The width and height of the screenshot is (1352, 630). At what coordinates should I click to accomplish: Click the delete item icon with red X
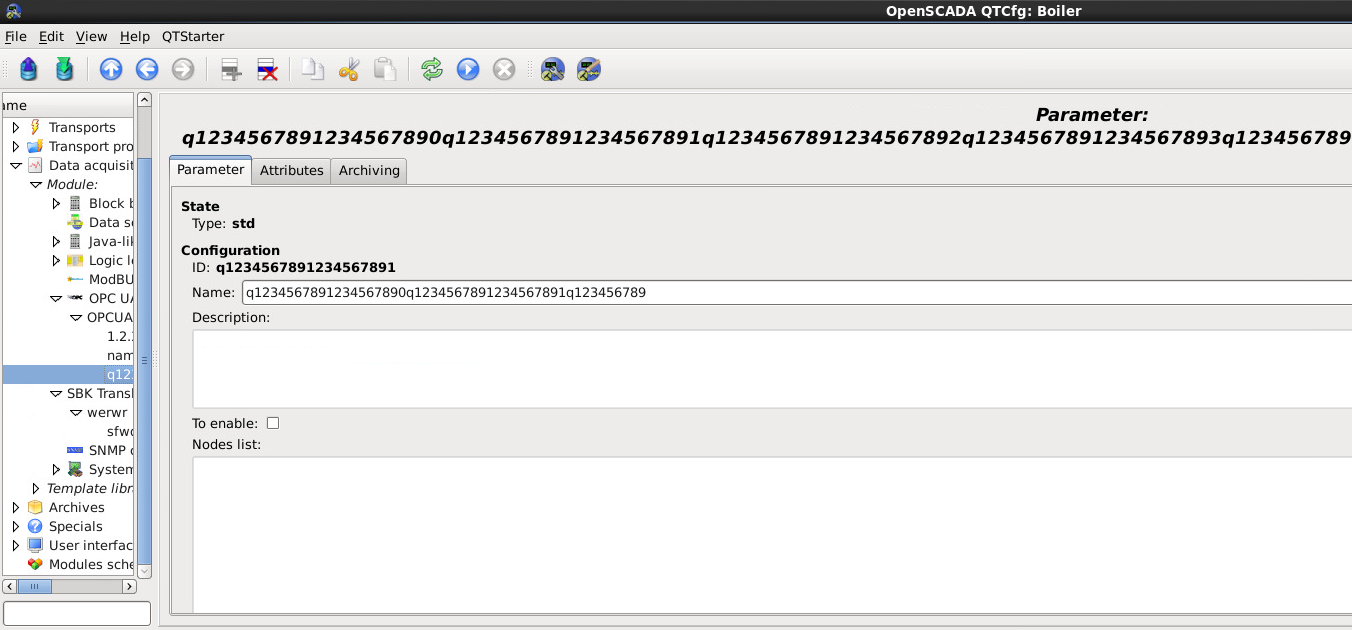click(x=267, y=69)
